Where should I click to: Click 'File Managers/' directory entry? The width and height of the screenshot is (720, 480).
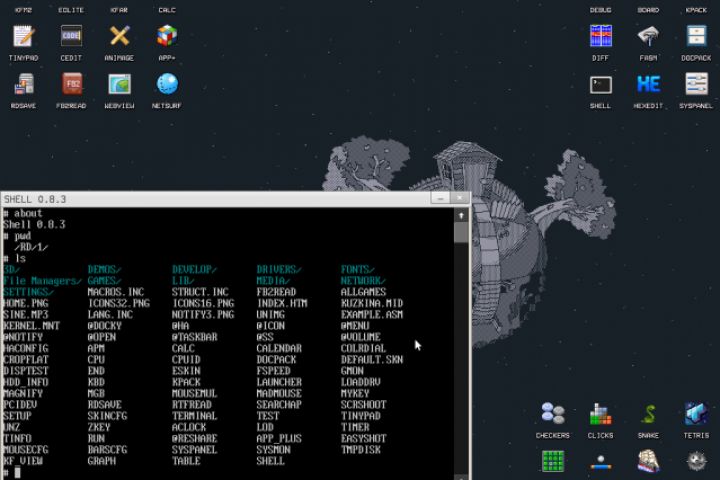(x=42, y=281)
